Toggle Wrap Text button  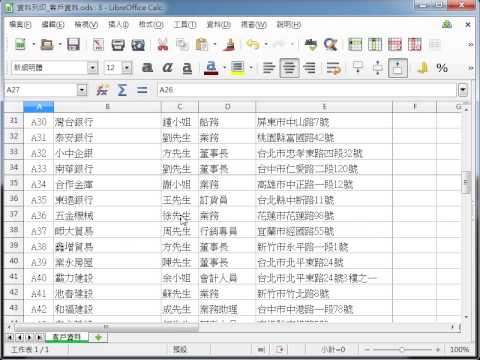pos(334,68)
